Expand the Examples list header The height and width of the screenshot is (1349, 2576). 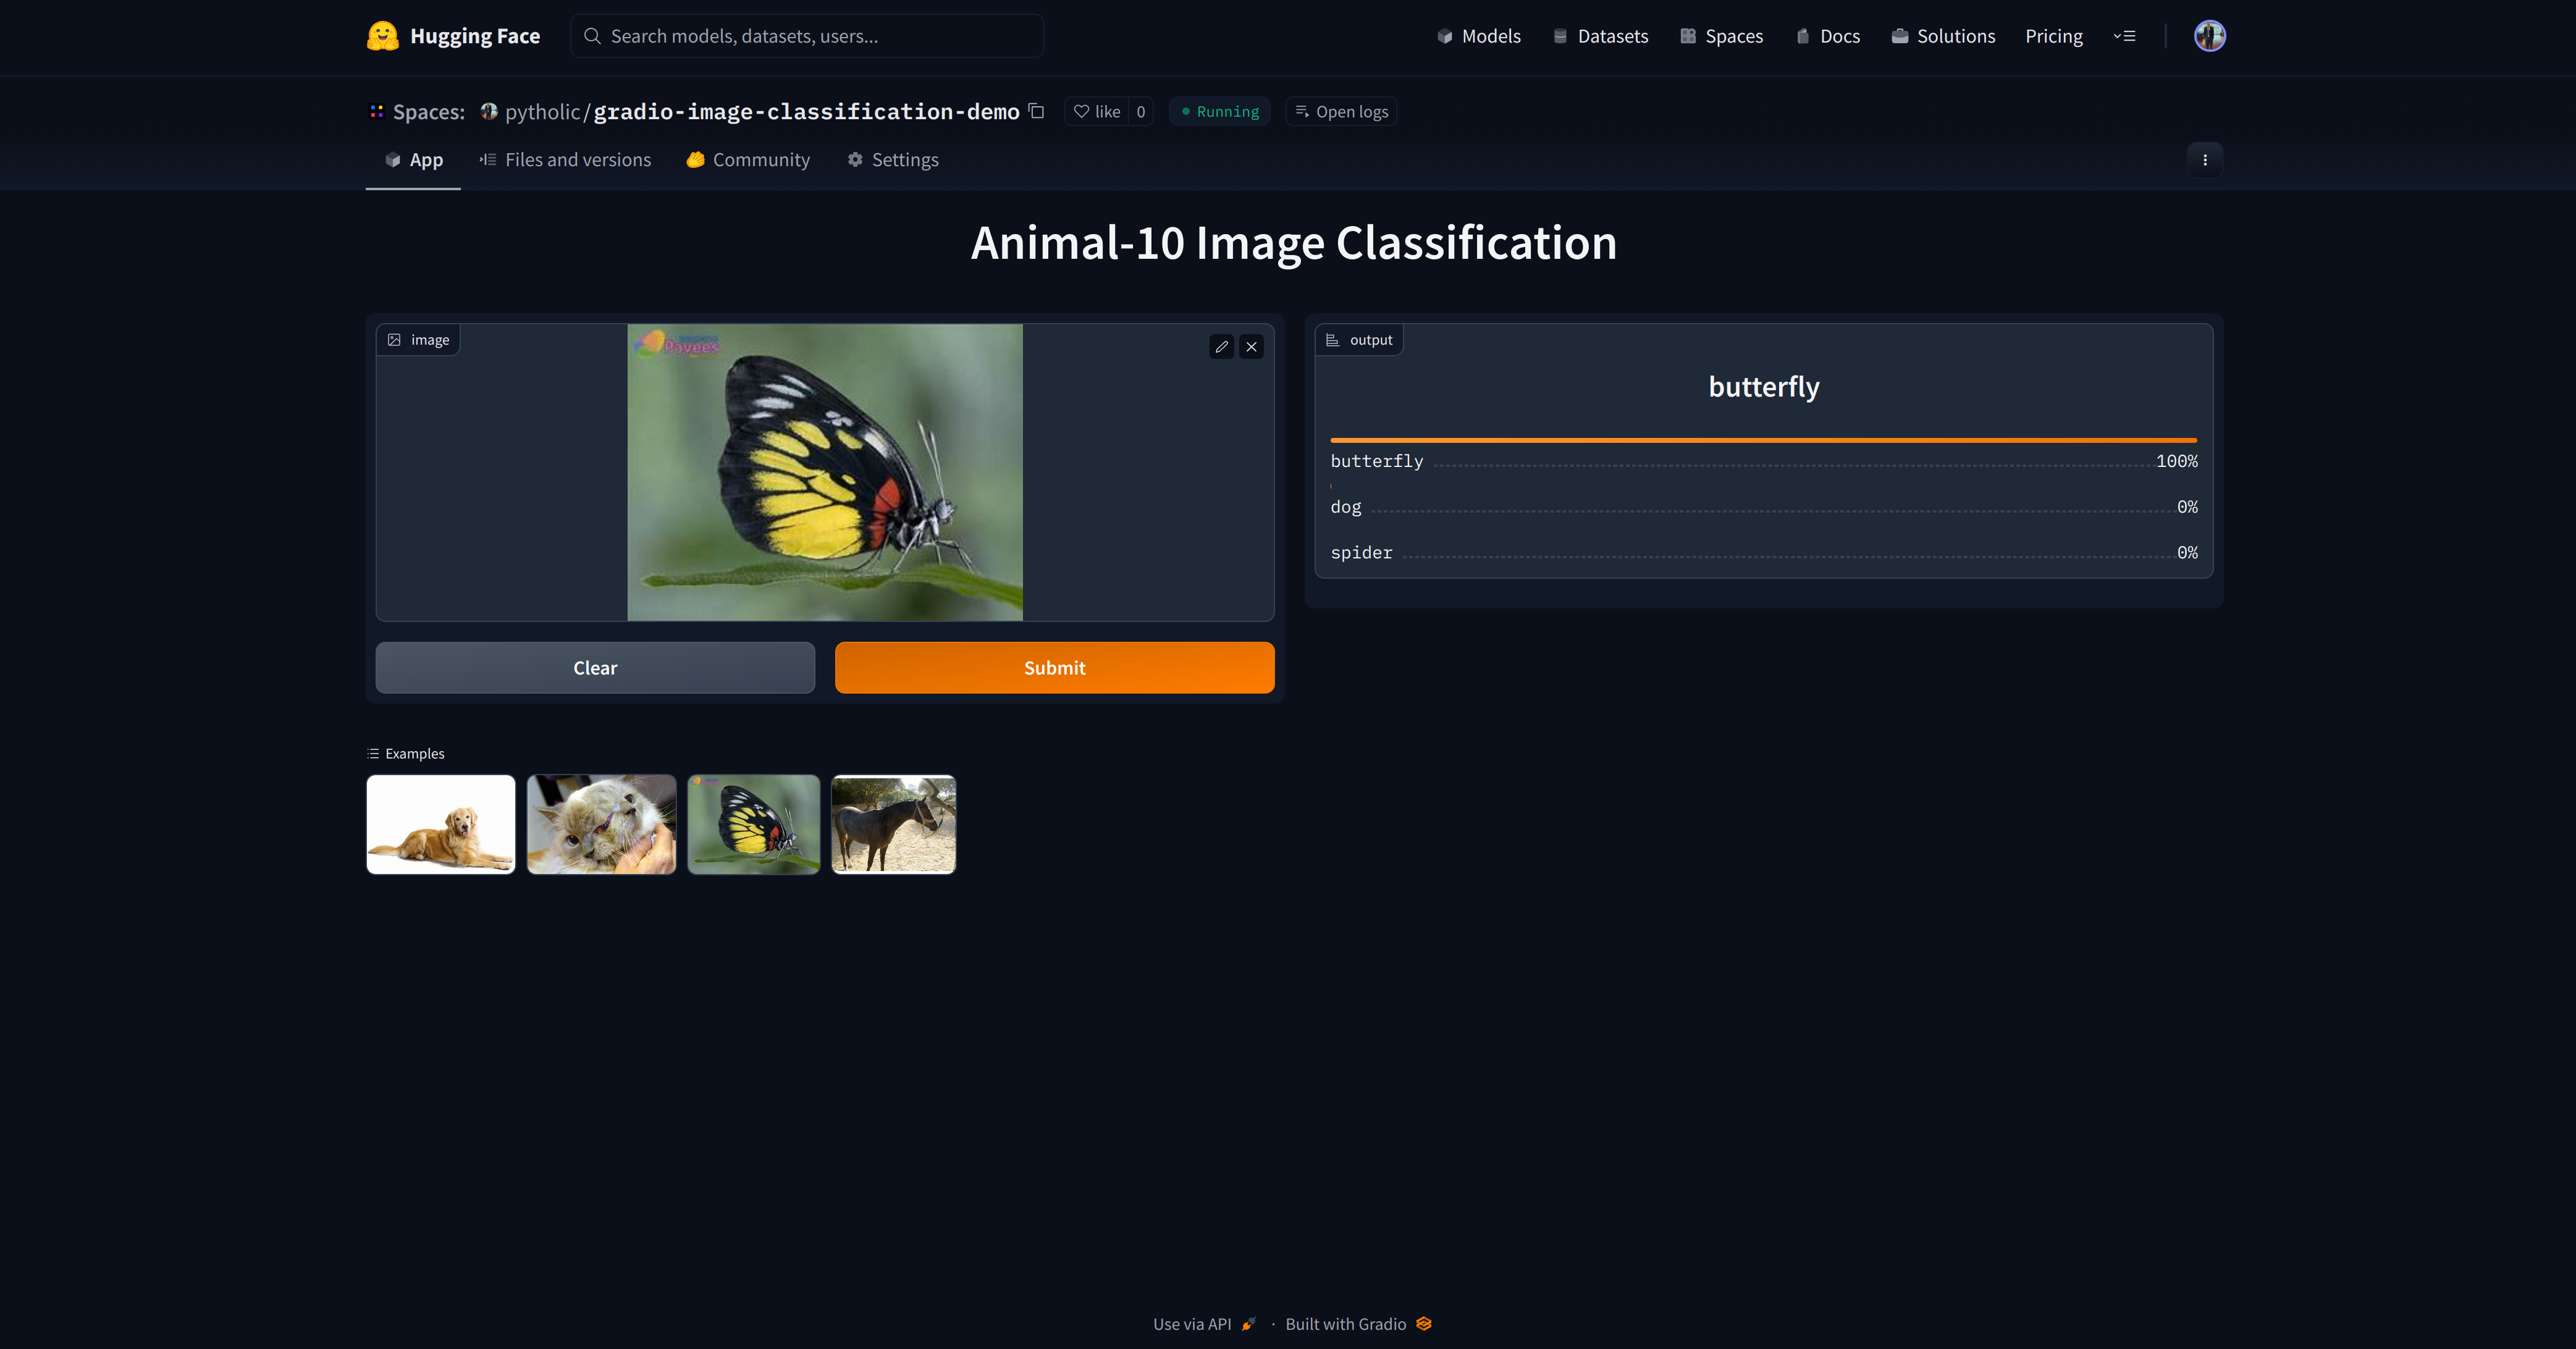tap(405, 753)
